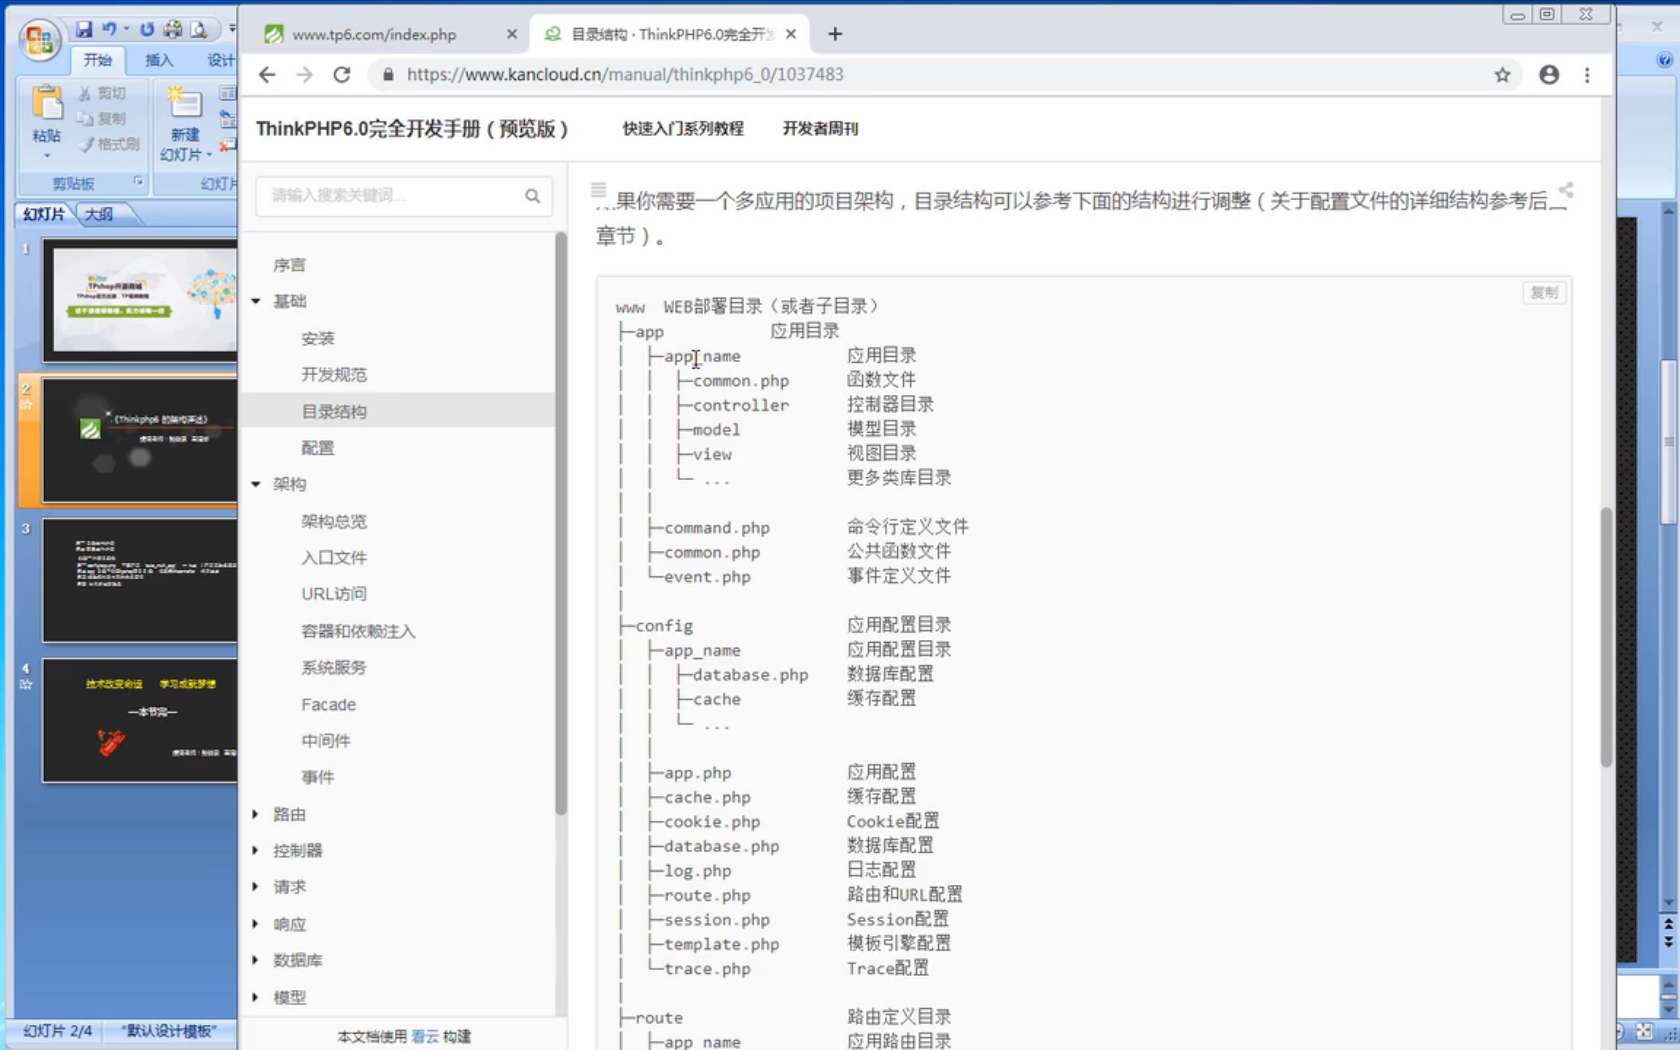
Task: Open the clipboard (剪贴板) dialog launcher
Action: click(138, 182)
